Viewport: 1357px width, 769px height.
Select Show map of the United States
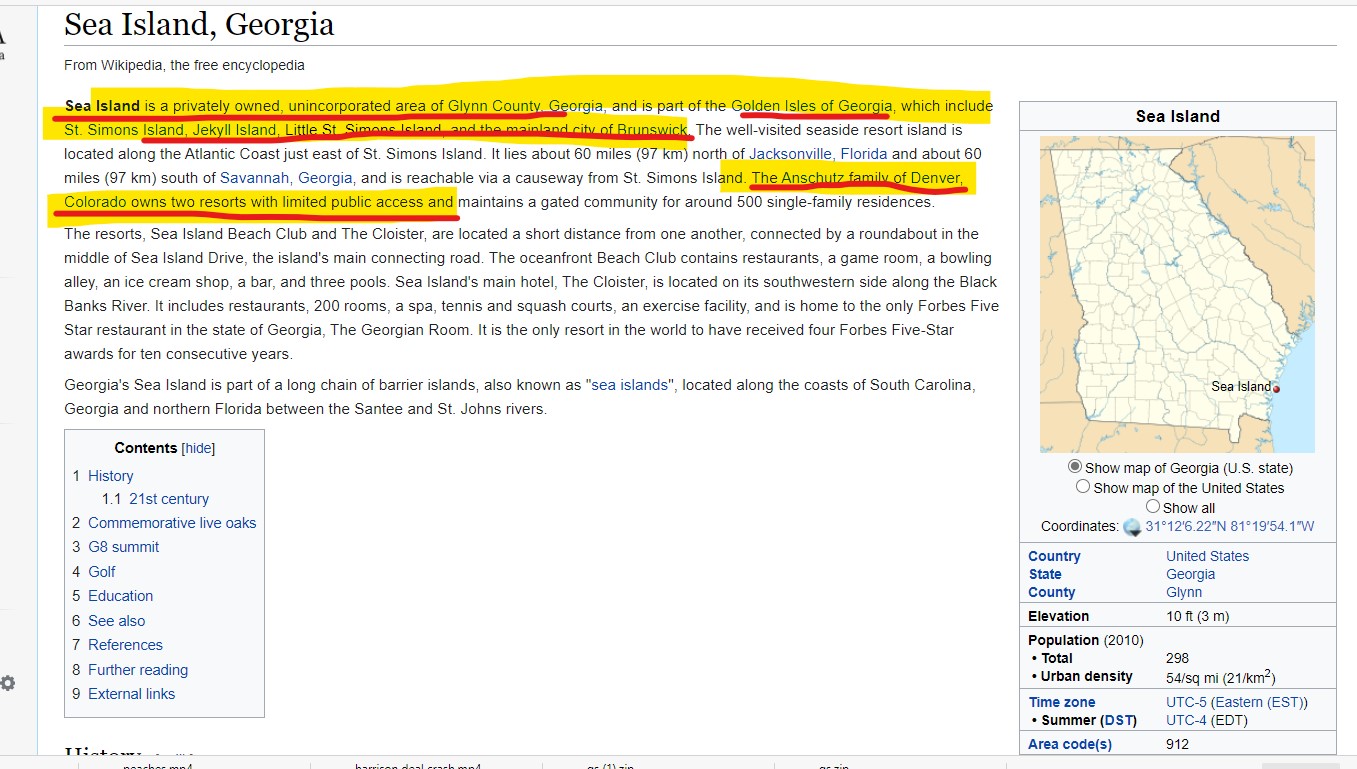point(1083,487)
